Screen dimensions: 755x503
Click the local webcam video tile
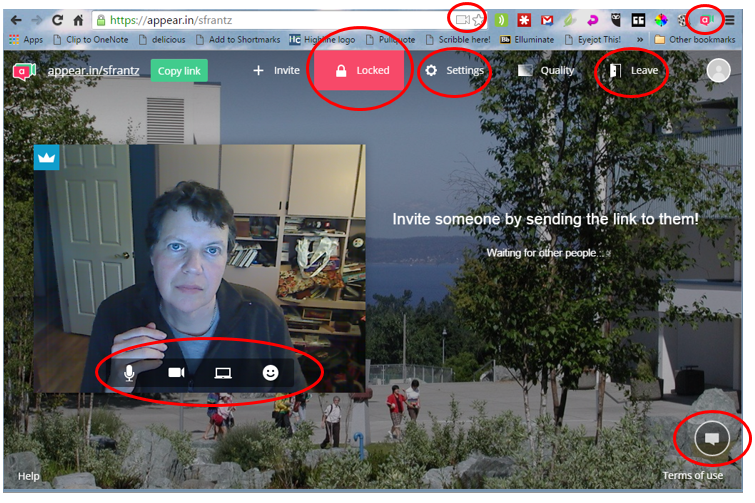click(x=199, y=269)
